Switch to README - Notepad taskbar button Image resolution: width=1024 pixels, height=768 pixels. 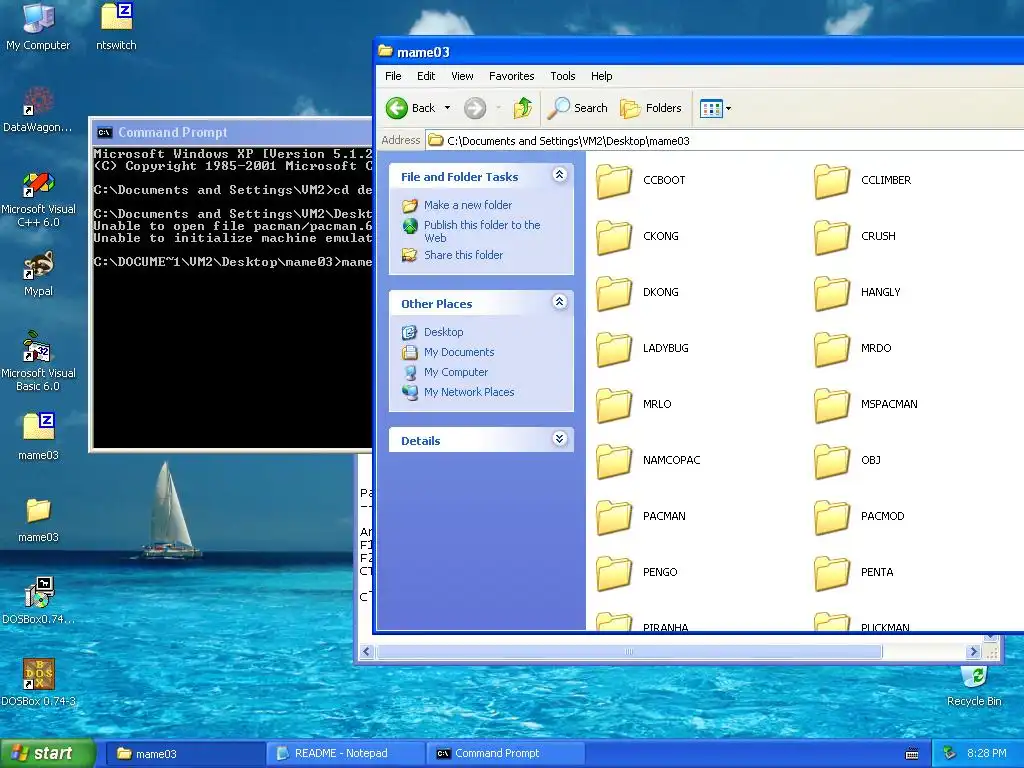click(x=345, y=754)
